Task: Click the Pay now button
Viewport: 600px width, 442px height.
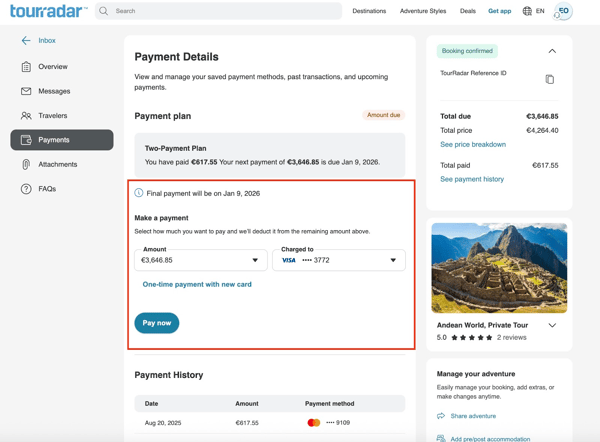Action: pyautogui.click(x=157, y=323)
